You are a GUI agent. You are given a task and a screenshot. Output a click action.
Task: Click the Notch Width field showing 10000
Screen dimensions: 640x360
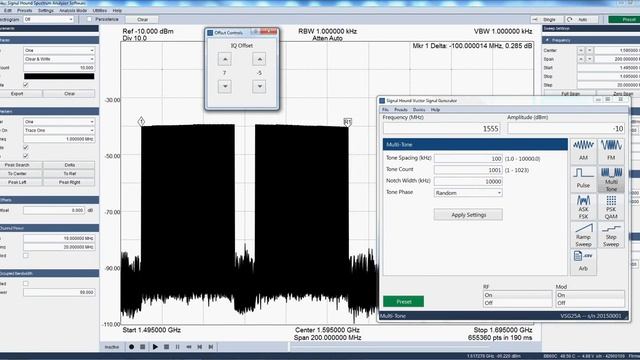click(468, 181)
